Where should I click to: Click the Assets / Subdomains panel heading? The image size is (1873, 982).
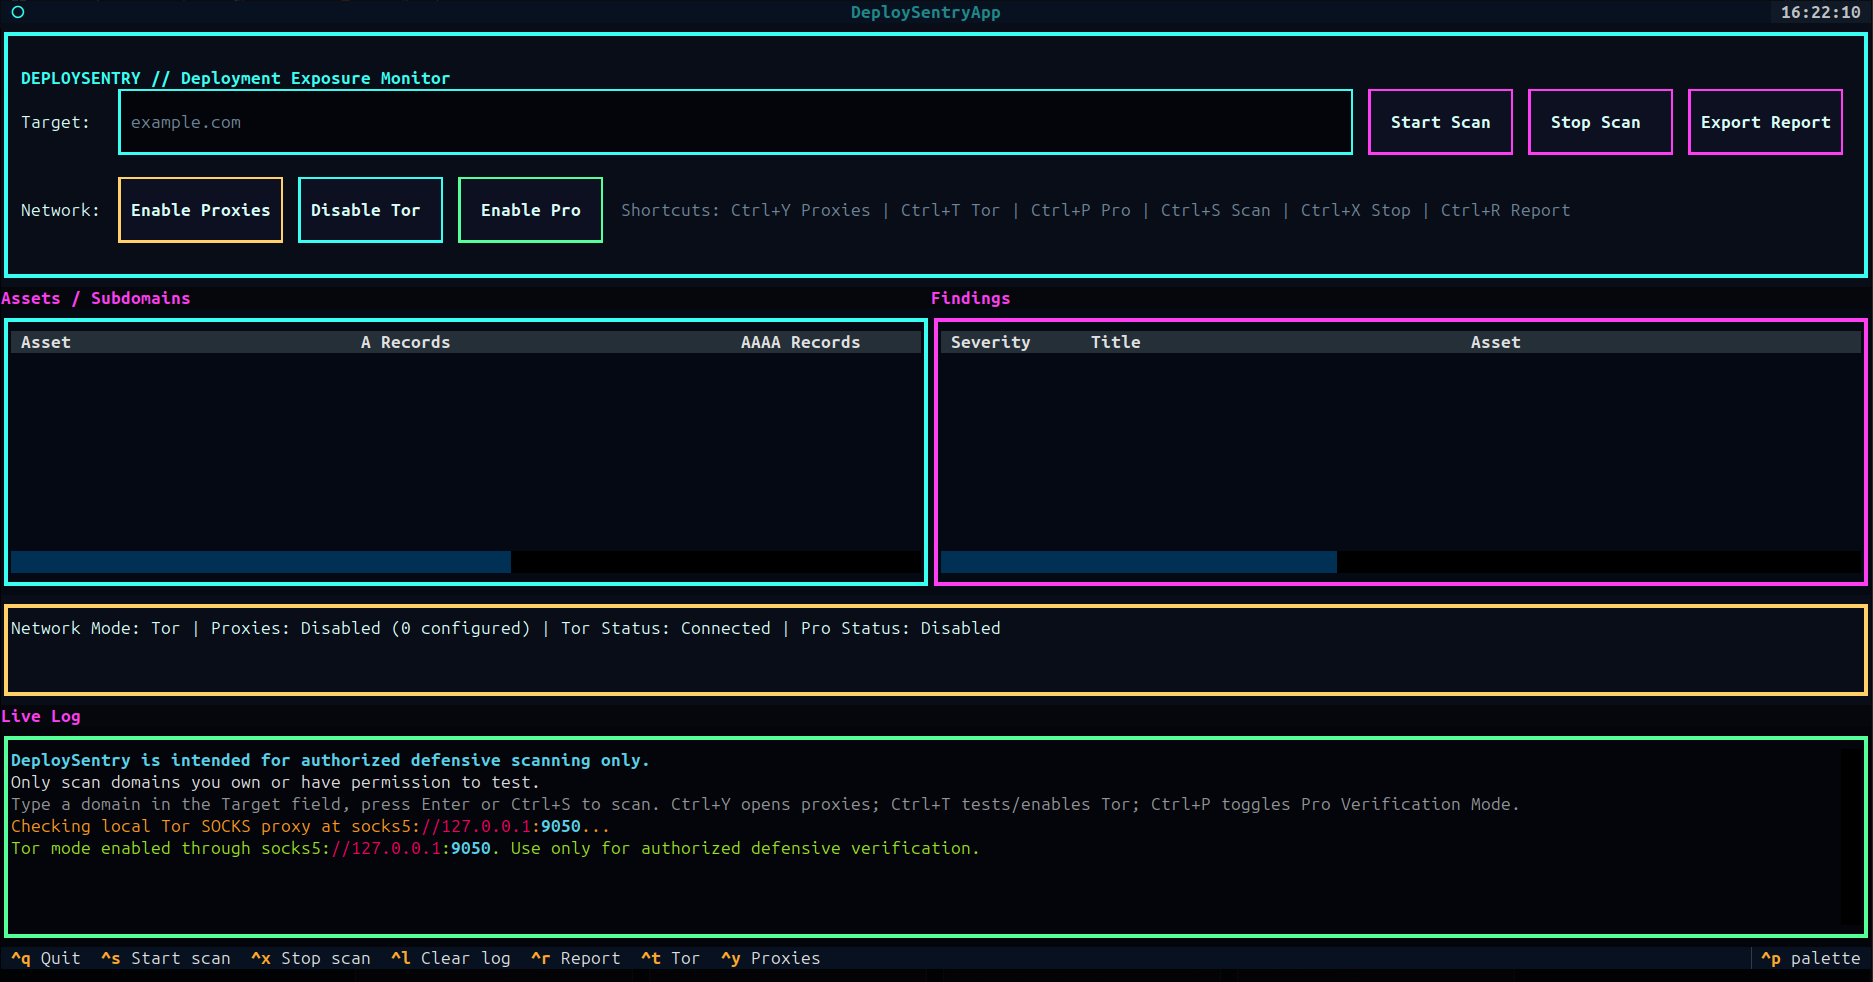point(96,298)
